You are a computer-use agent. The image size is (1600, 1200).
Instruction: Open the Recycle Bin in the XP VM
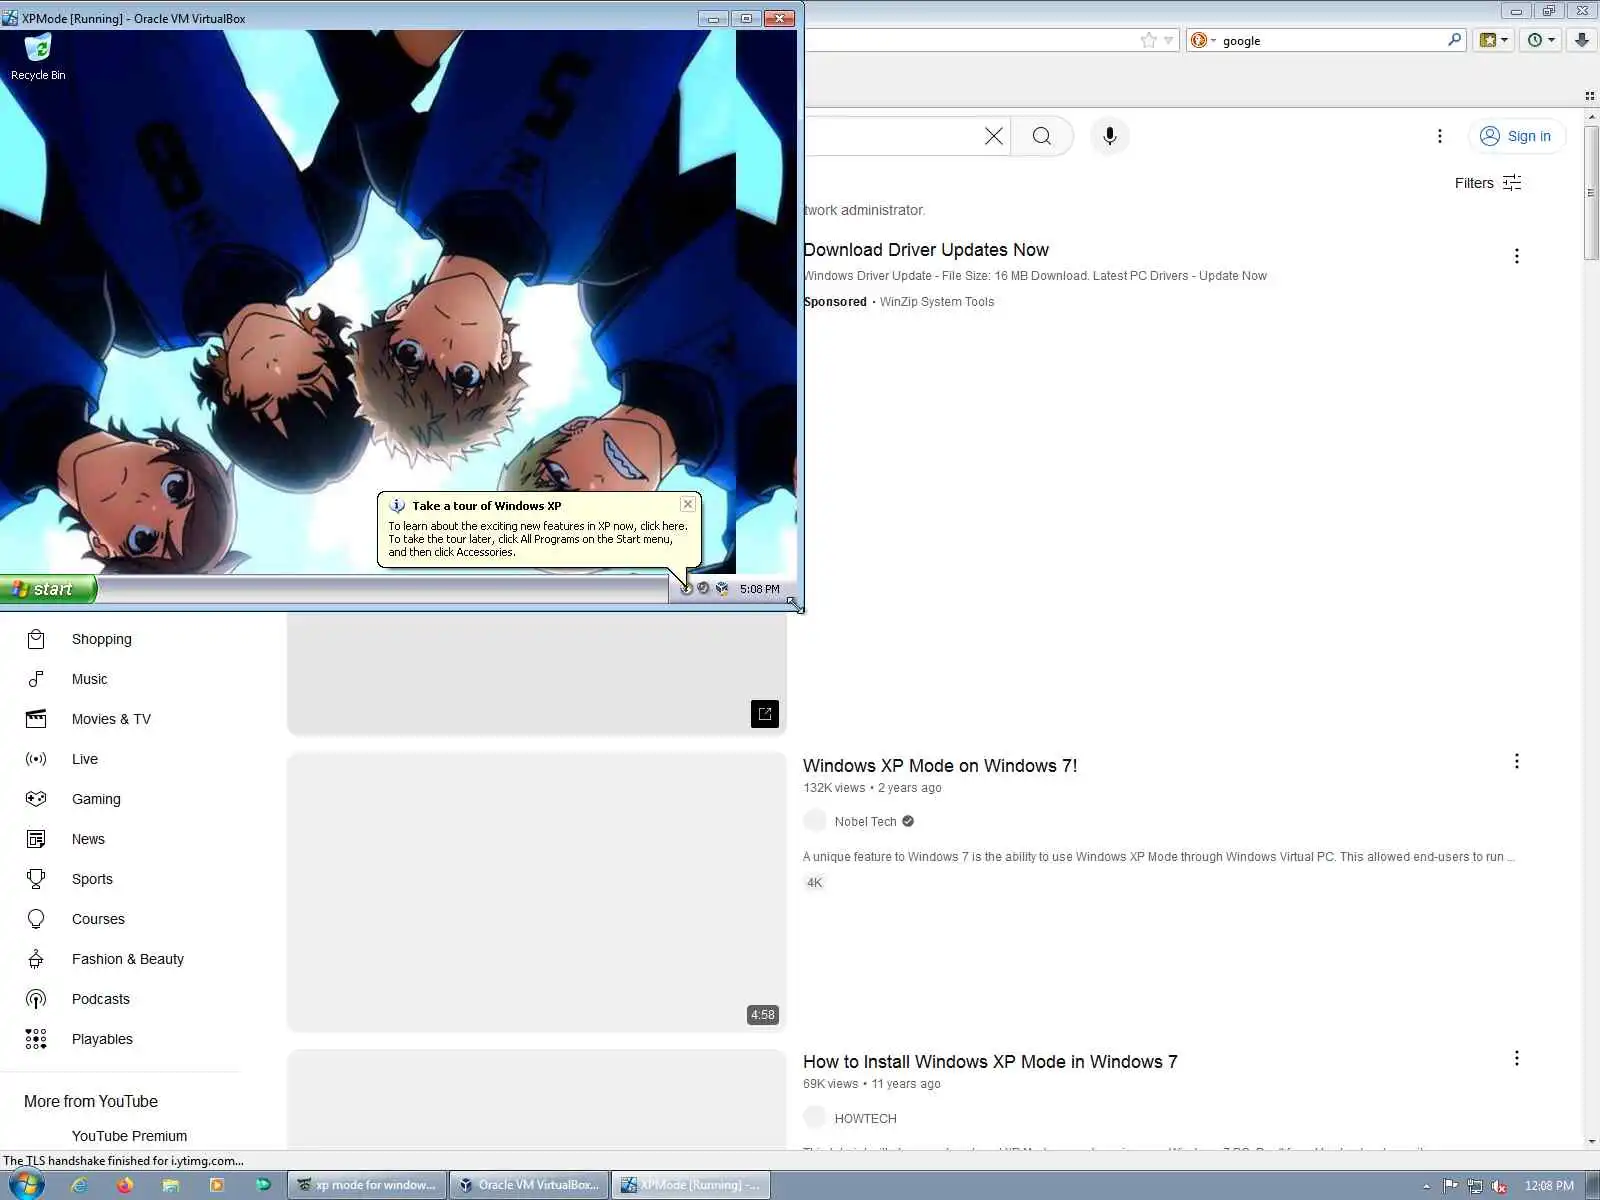[x=38, y=57]
